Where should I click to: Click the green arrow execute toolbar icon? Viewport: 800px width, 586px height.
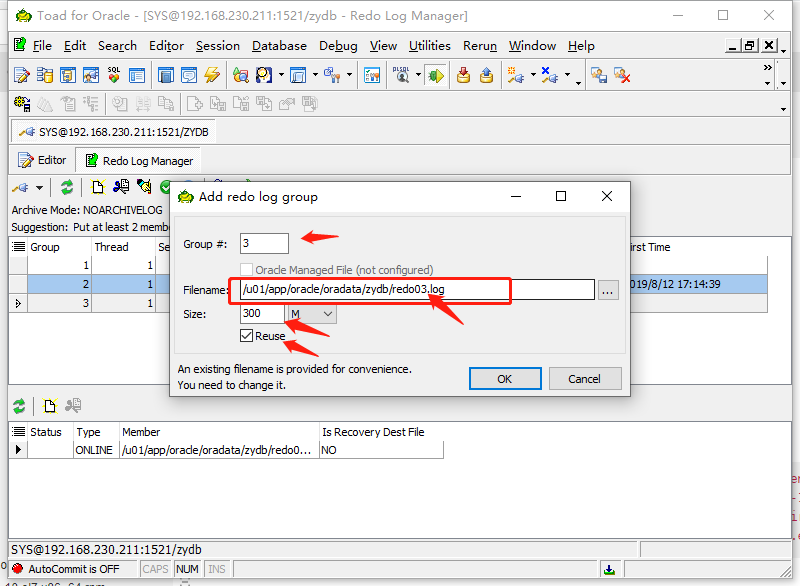(x=435, y=75)
